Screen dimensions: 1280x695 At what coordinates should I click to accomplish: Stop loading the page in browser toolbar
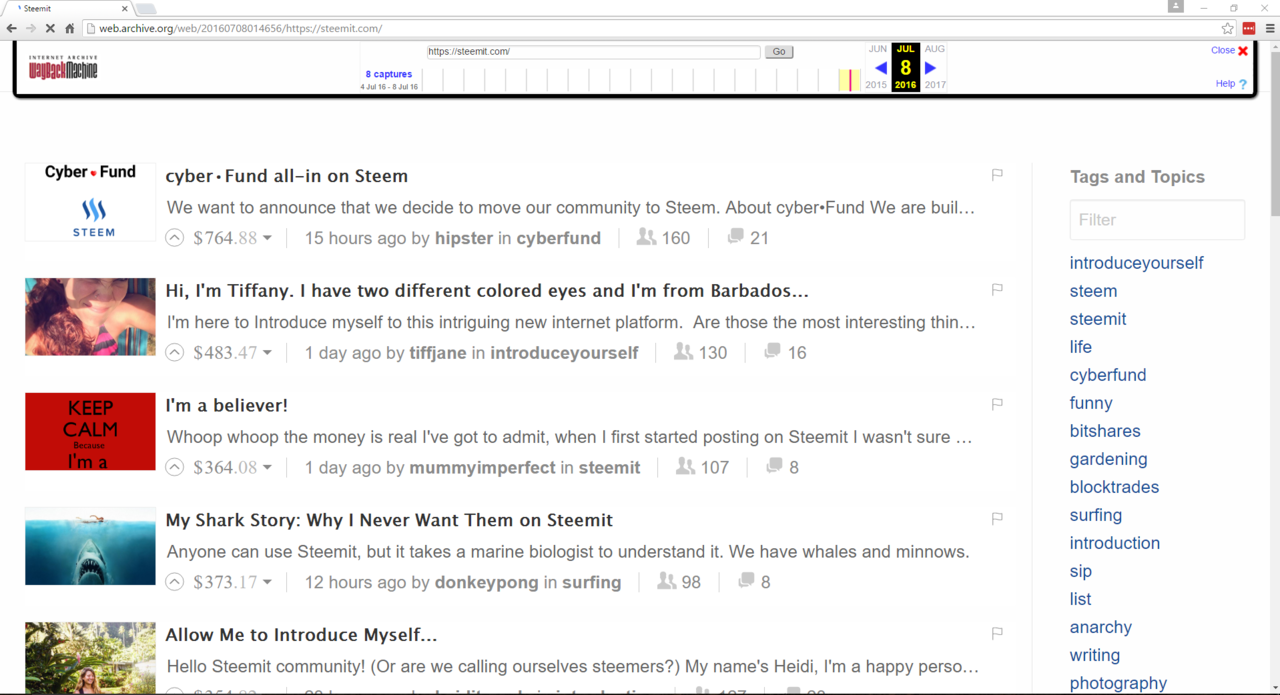[50, 28]
